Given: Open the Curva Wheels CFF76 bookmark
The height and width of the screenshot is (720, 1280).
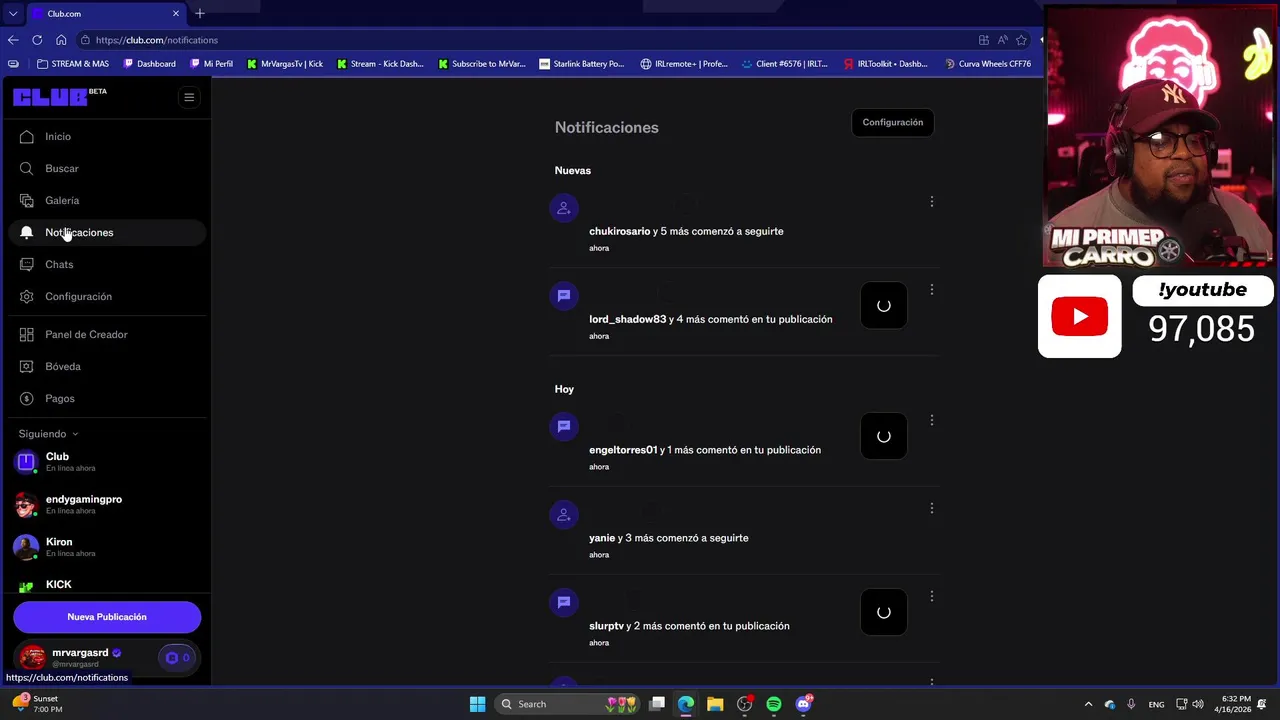Looking at the screenshot, I should tap(987, 64).
